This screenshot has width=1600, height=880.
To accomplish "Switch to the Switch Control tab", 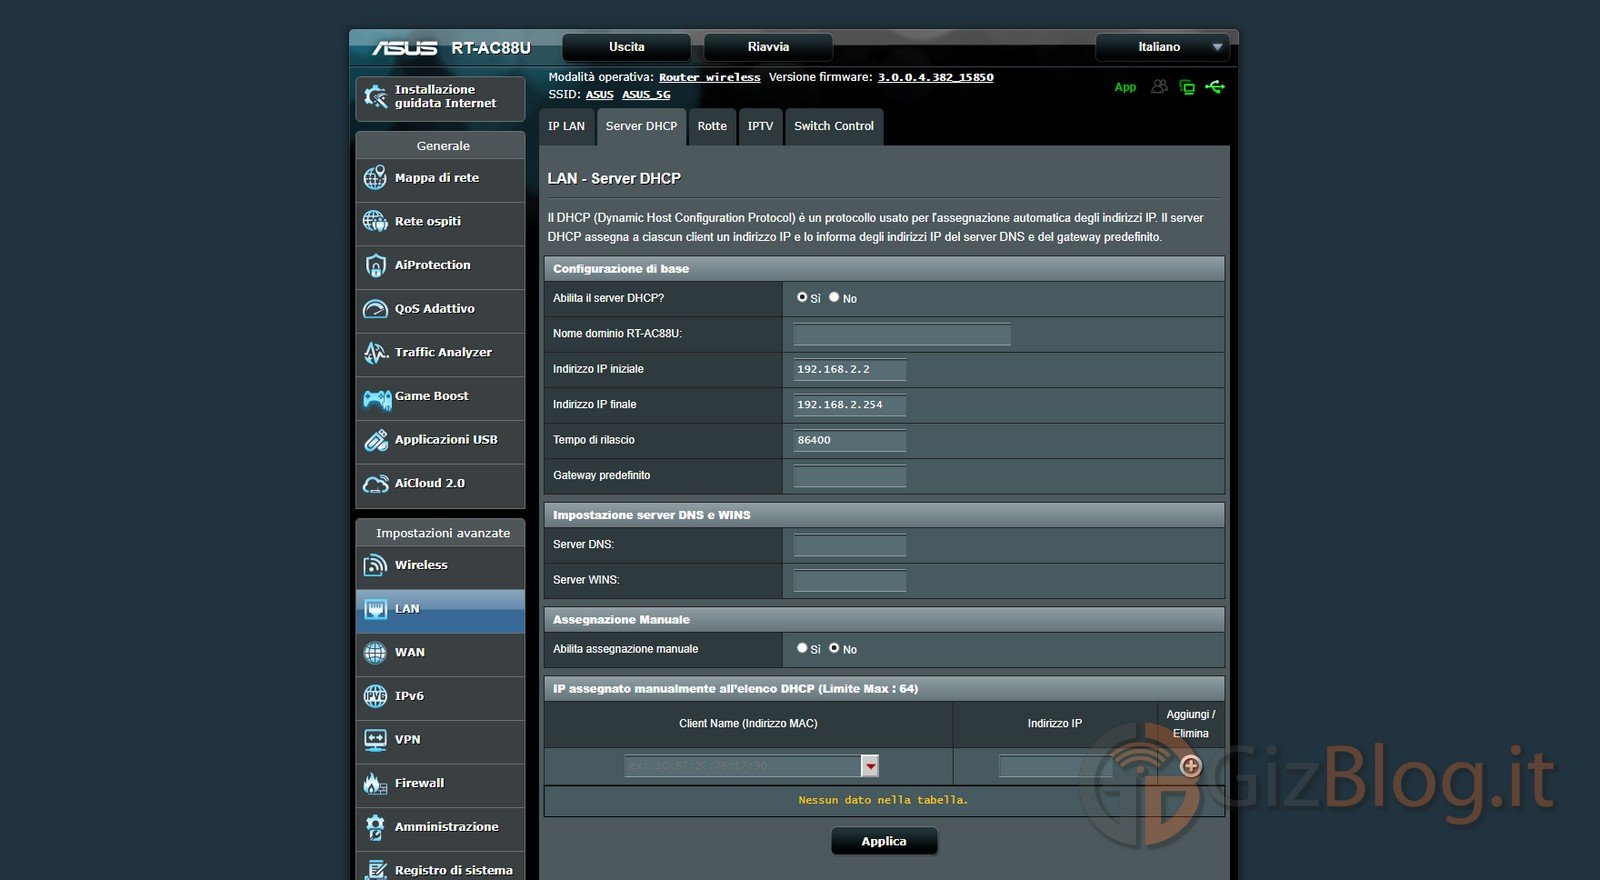I will 834,126.
